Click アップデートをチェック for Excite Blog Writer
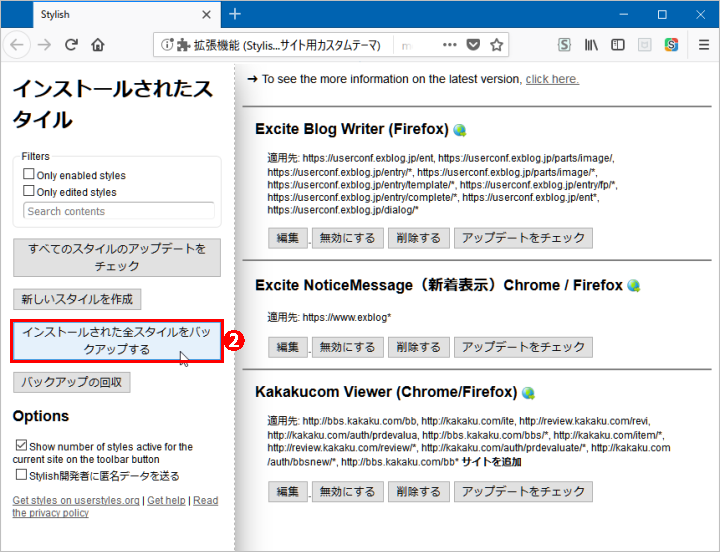The image size is (720, 552). click(523, 238)
